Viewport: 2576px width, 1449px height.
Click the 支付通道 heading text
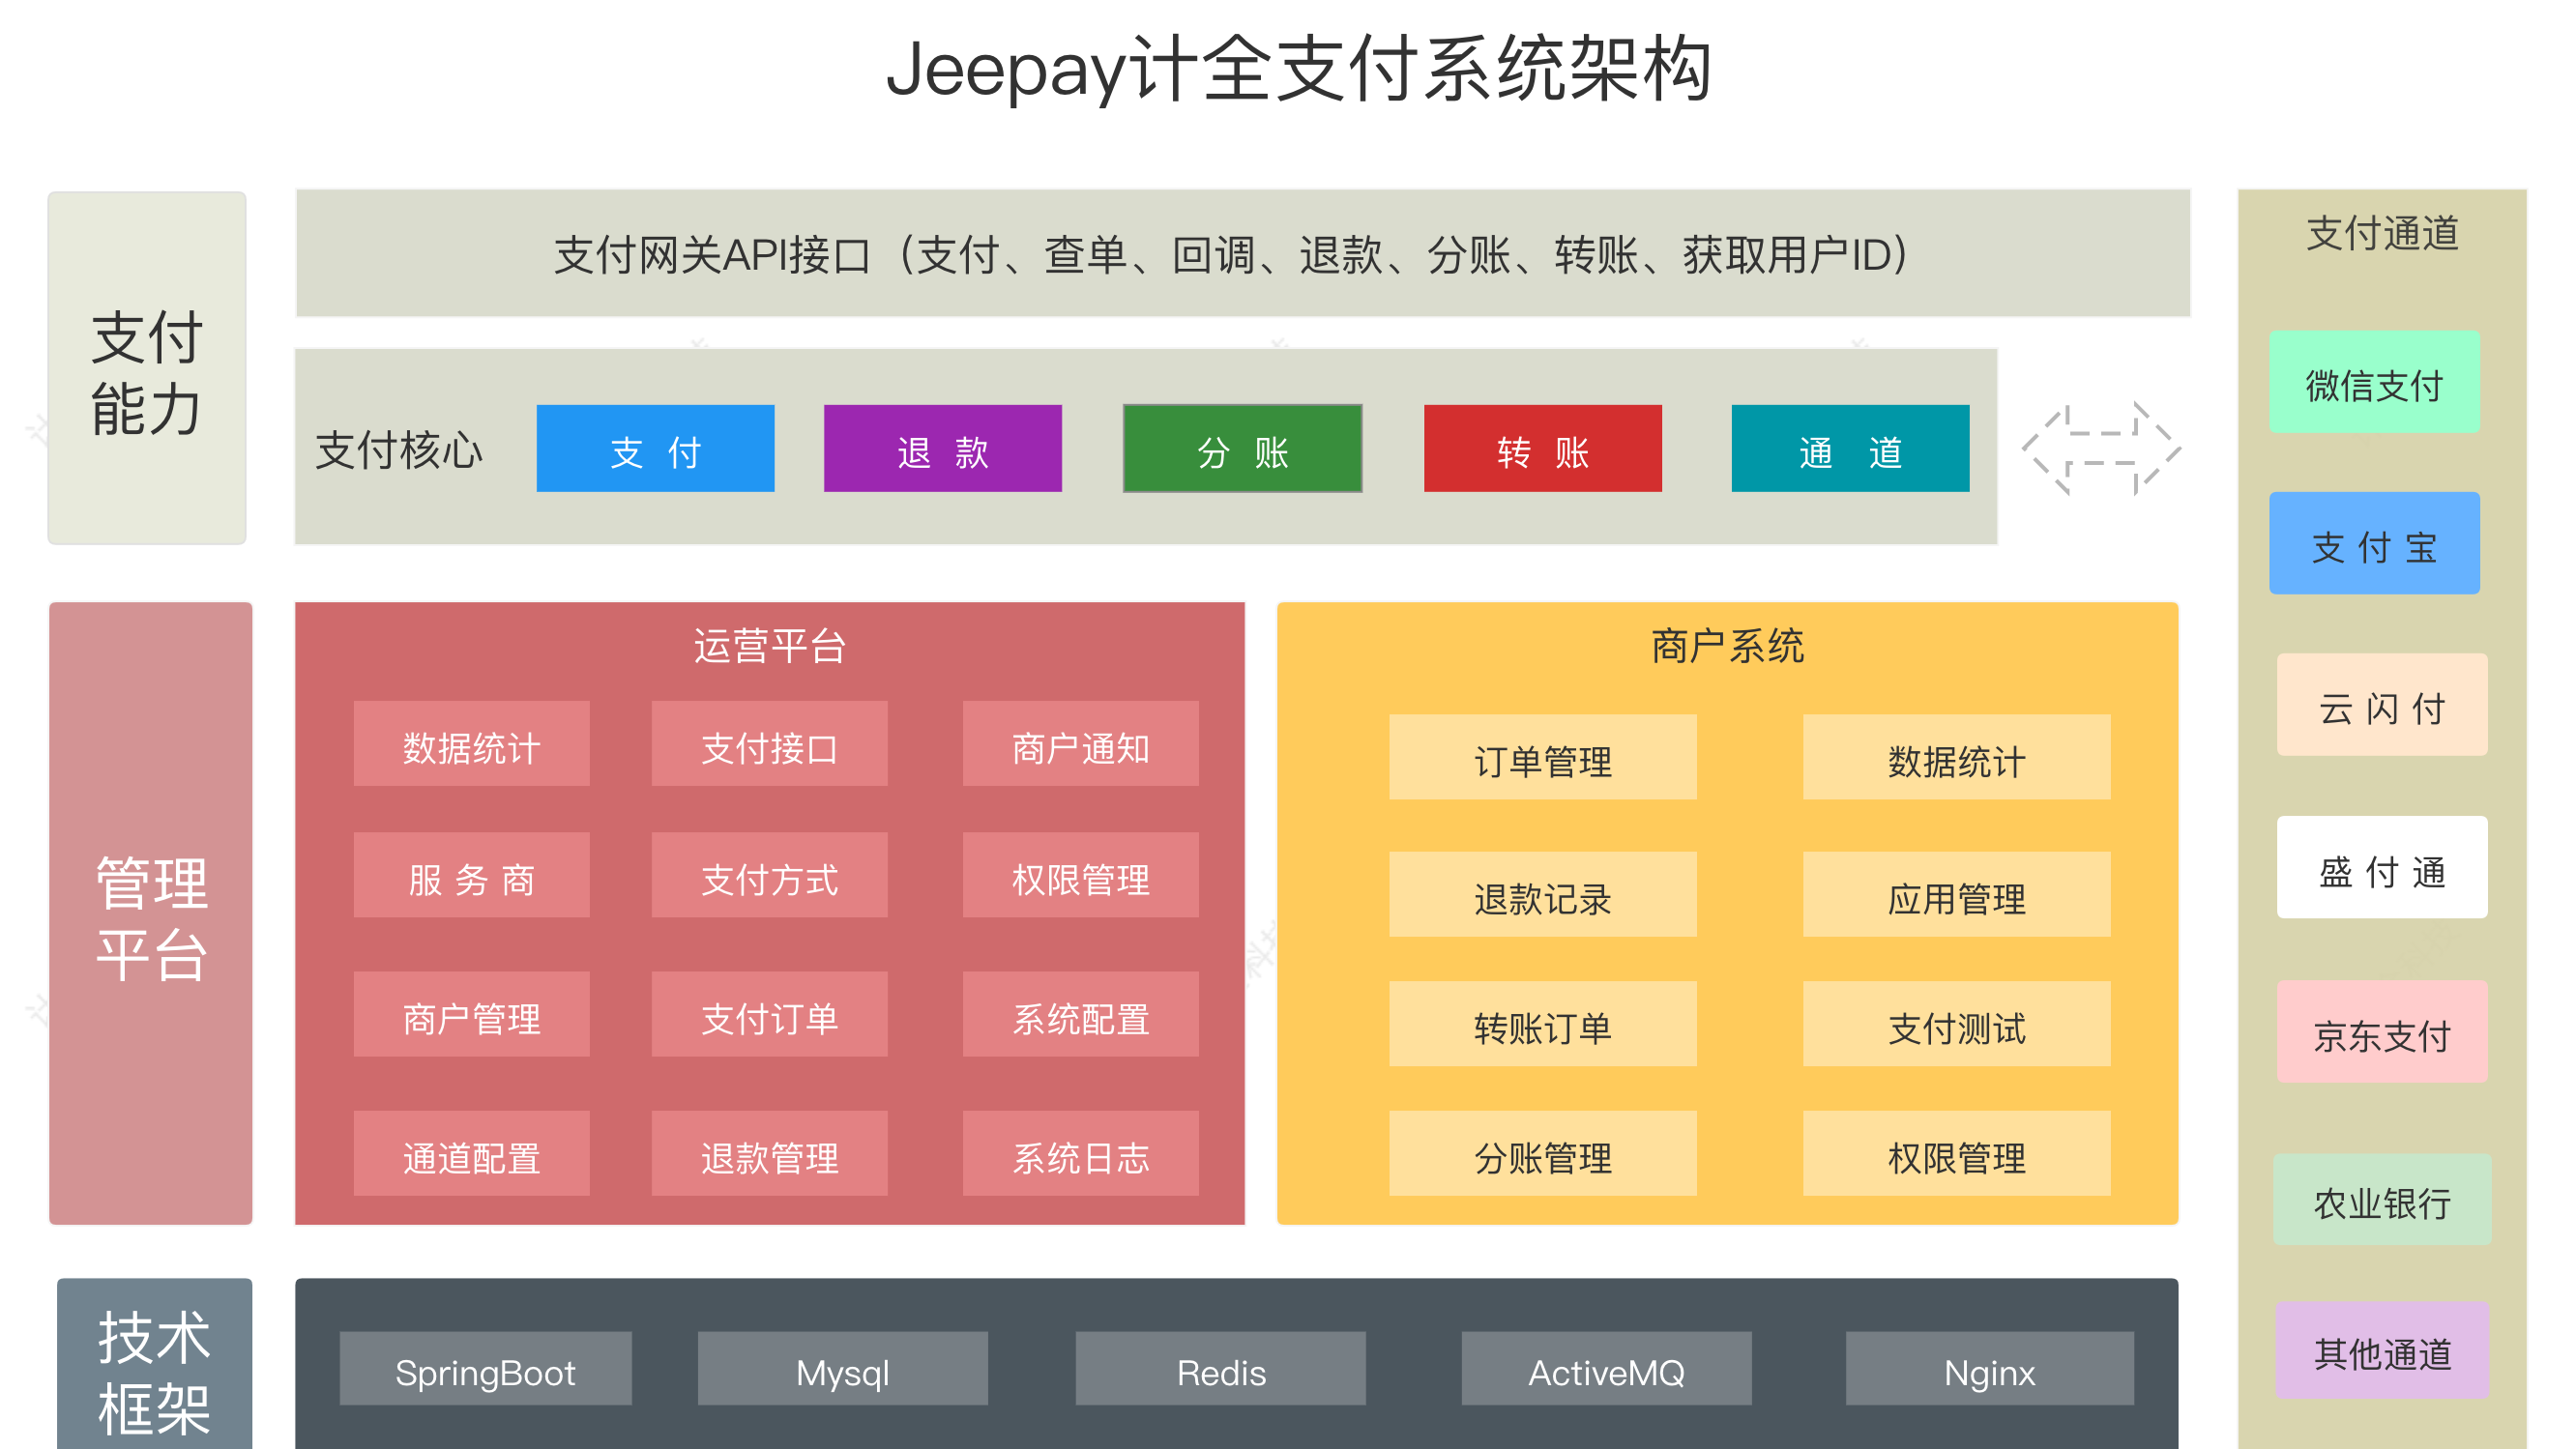2382,233
